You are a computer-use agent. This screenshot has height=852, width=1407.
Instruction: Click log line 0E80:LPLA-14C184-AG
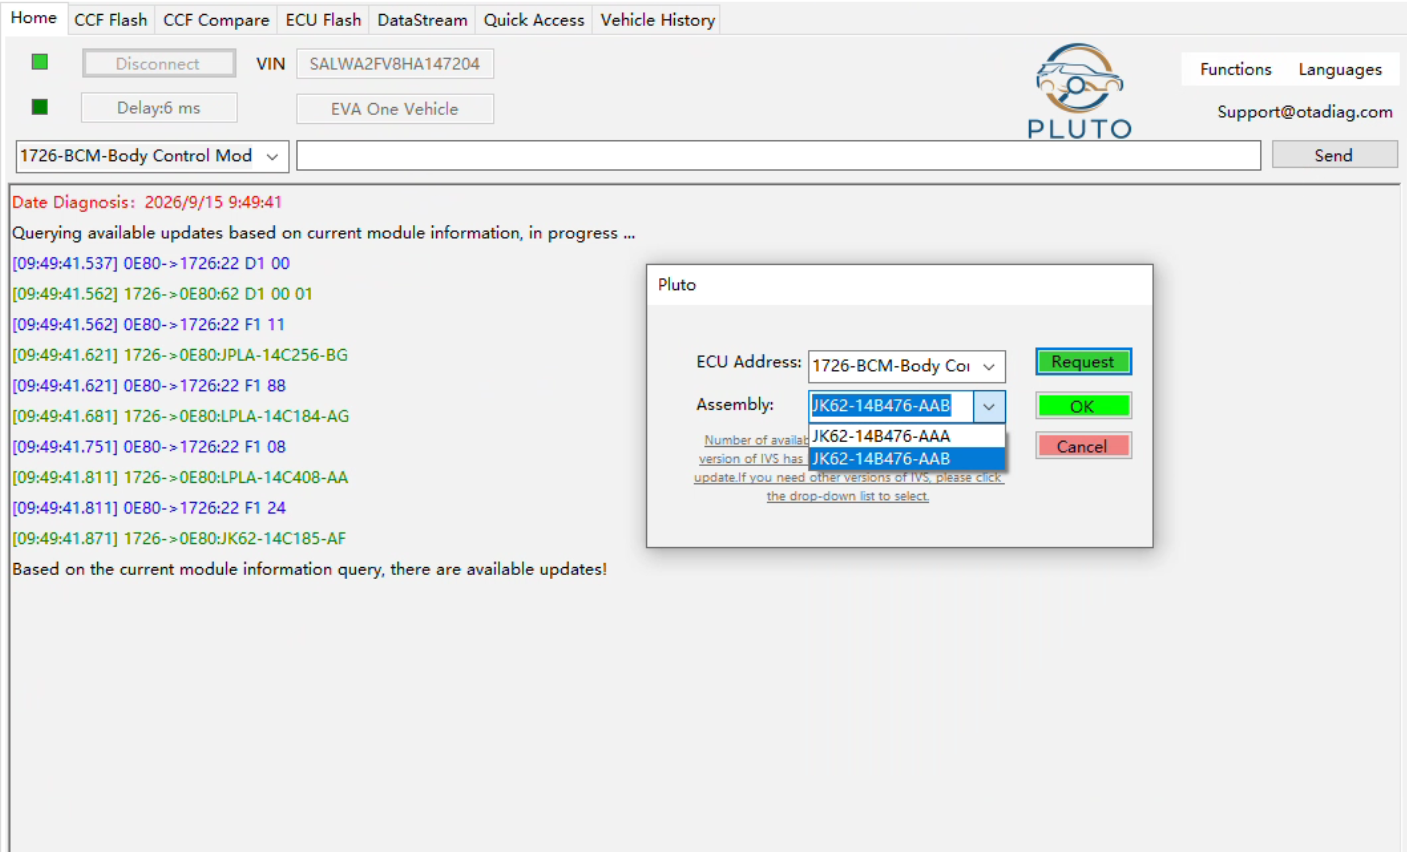click(180, 416)
